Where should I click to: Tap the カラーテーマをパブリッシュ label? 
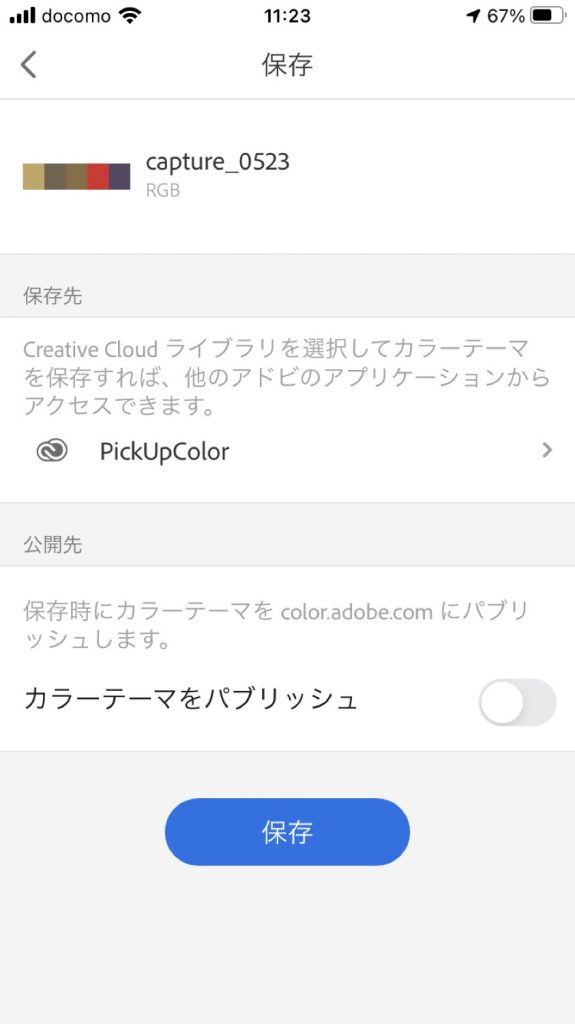point(190,699)
